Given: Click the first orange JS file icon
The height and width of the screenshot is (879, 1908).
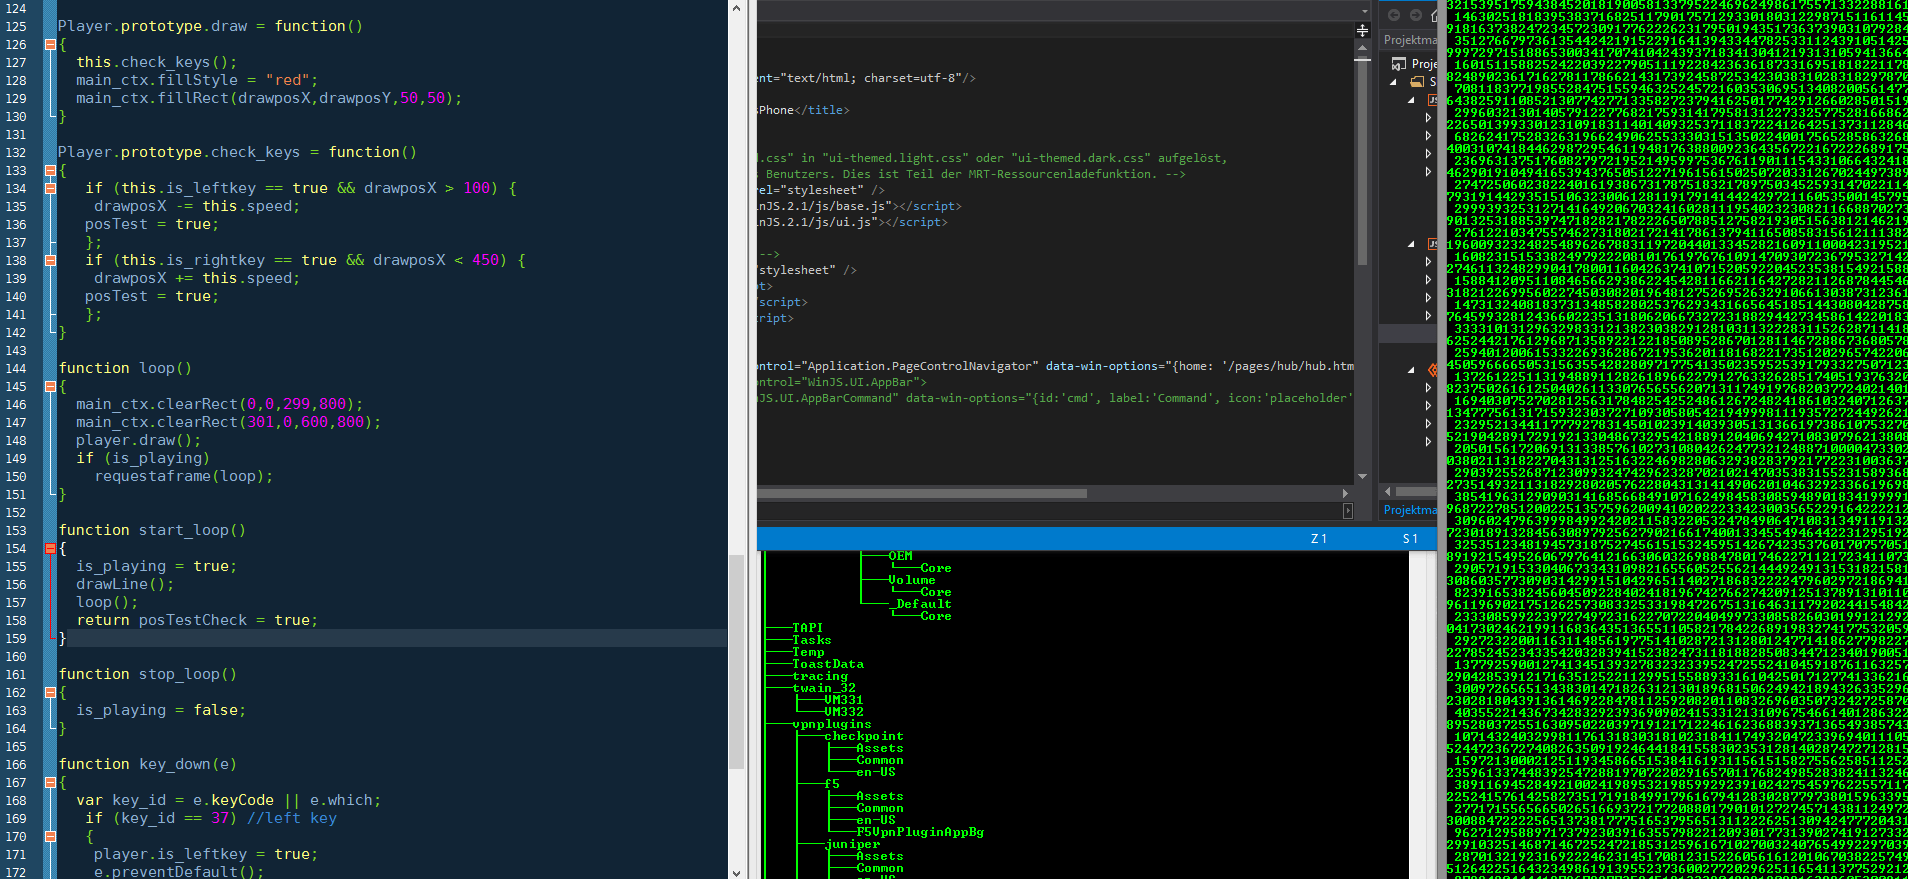Looking at the screenshot, I should [1432, 100].
